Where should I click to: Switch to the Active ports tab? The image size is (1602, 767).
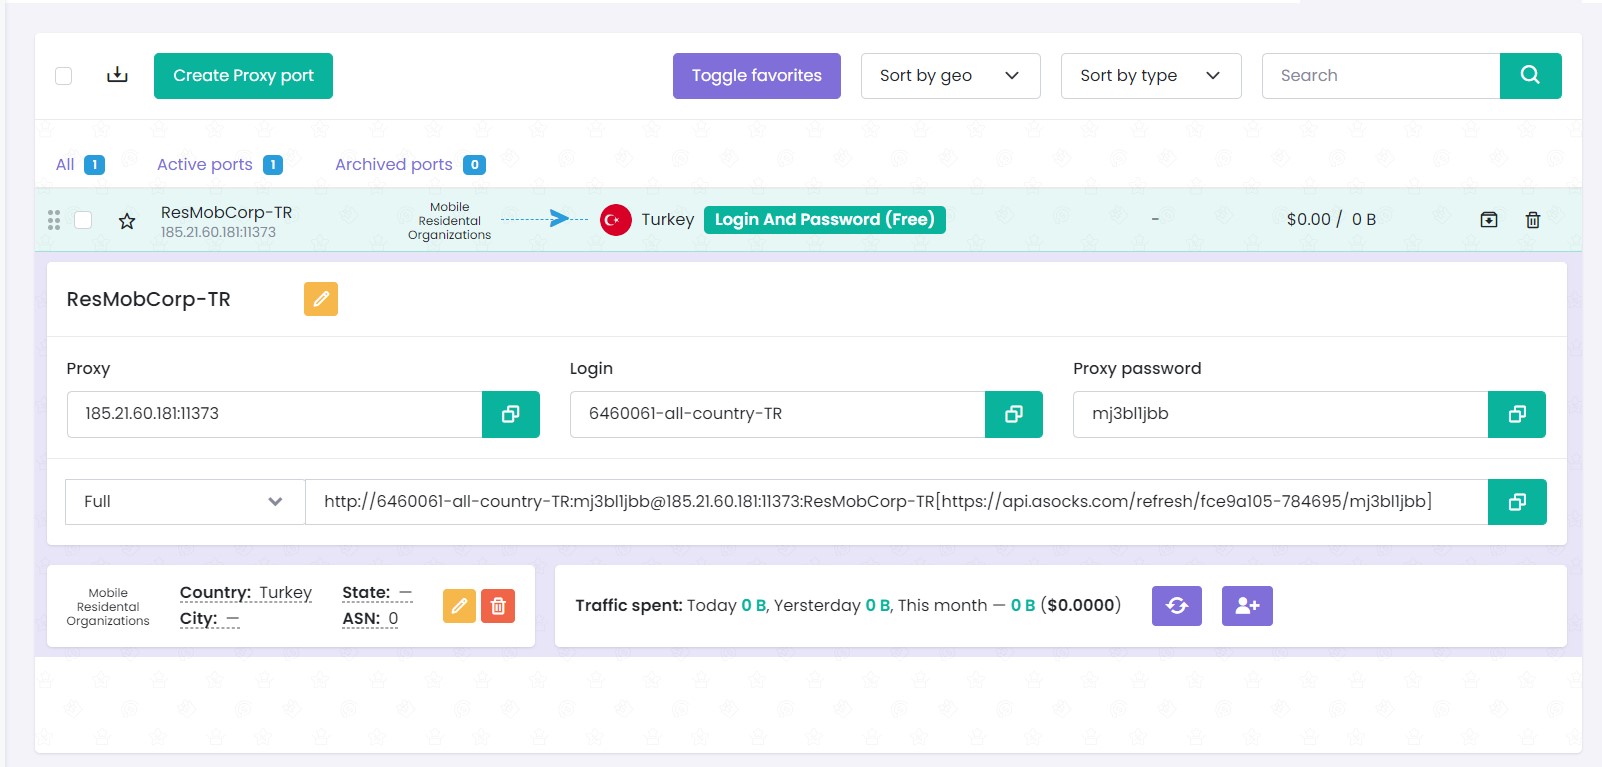tap(205, 165)
